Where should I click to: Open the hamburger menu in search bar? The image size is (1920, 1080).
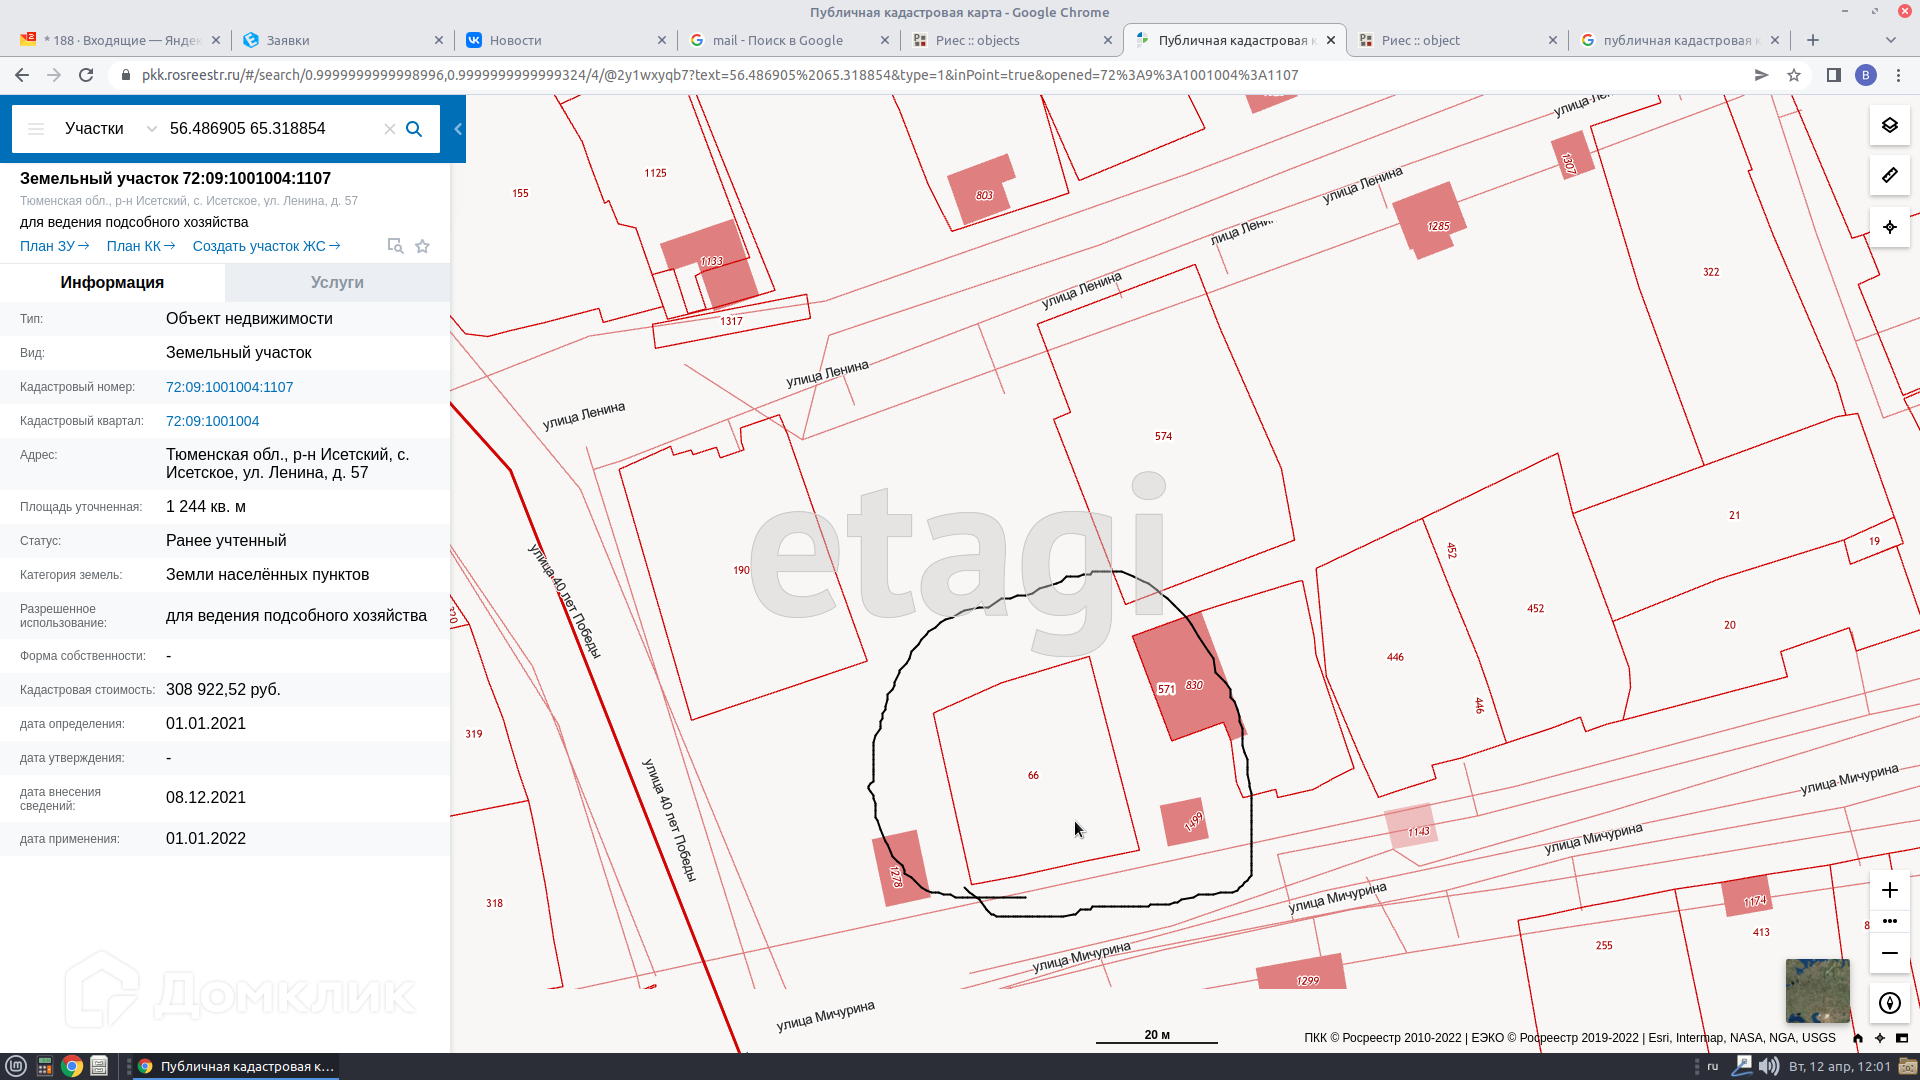36,129
